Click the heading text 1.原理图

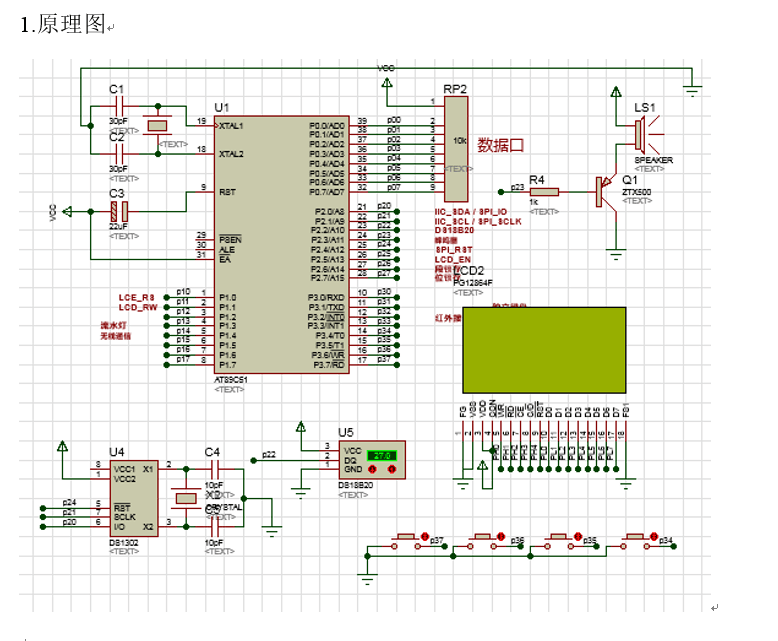click(x=63, y=24)
